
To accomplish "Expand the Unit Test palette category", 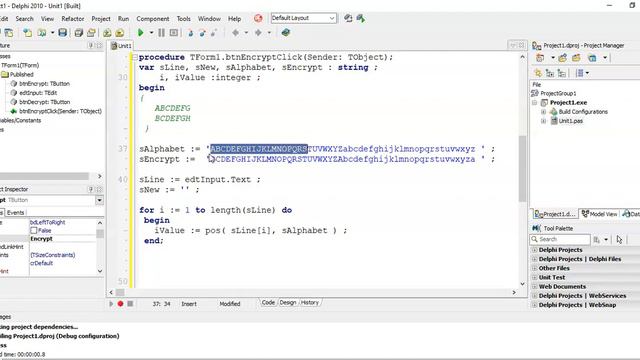I will (x=535, y=278).
